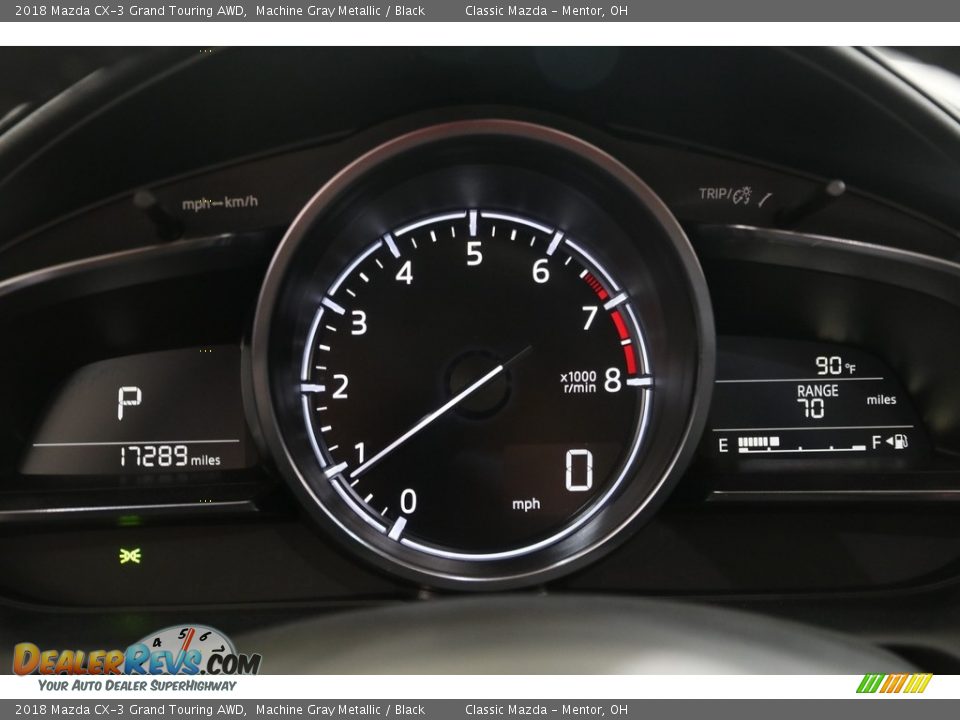Click the colored stripes logo bottom right

click(x=894, y=683)
